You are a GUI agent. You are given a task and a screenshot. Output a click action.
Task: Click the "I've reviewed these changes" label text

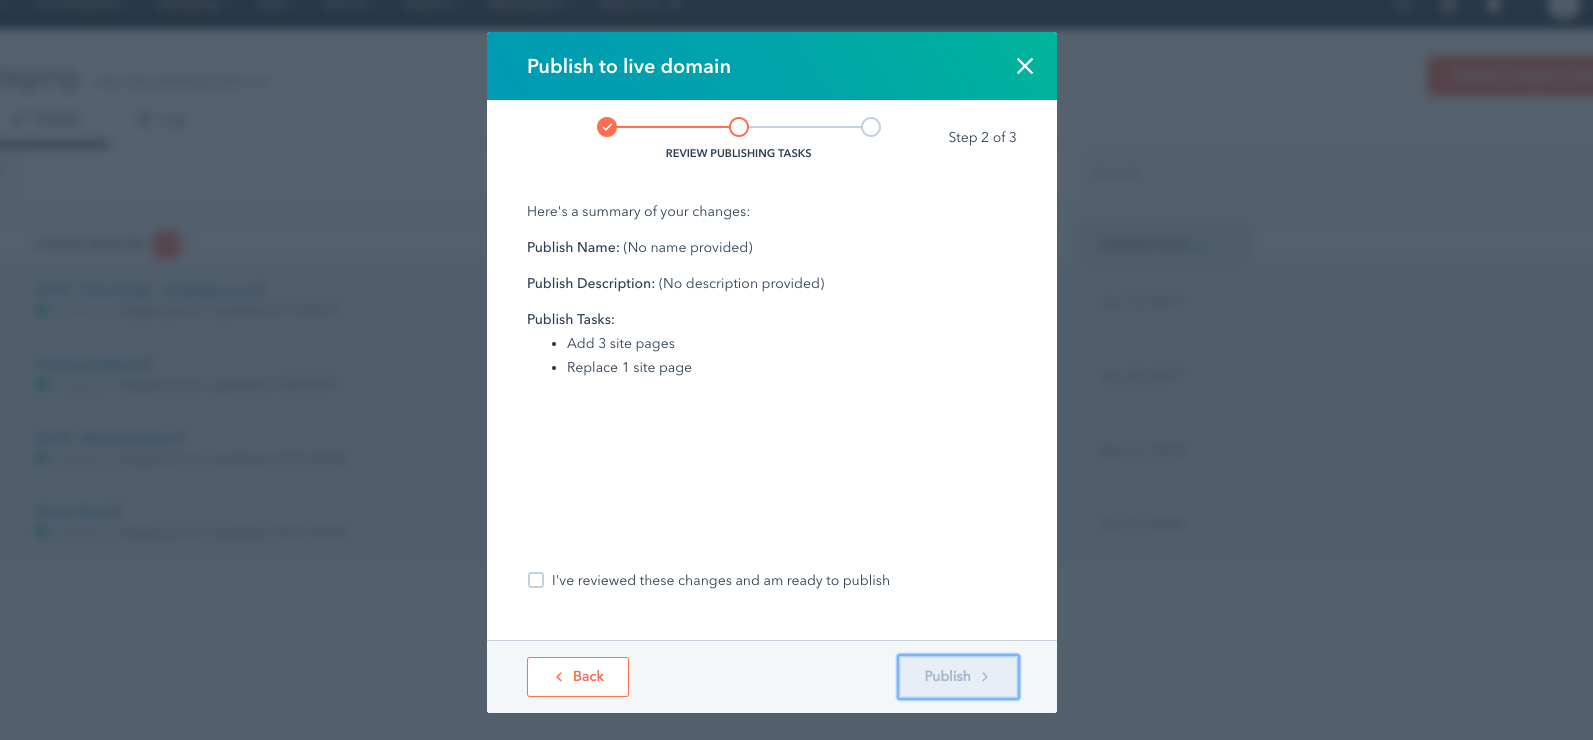point(721,580)
